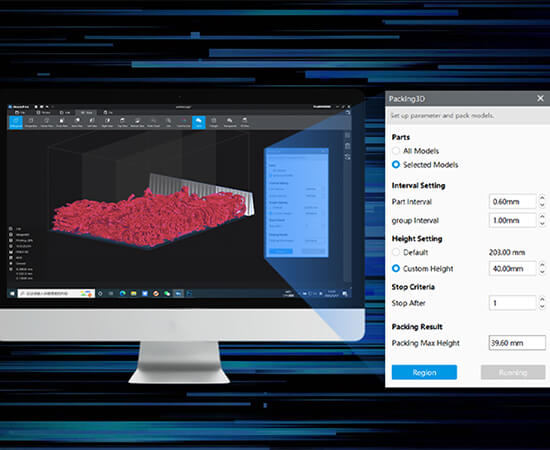Image resolution: width=550 pixels, height=450 pixels.
Task: Decrease Stop After value with down arrow
Action: point(542,307)
